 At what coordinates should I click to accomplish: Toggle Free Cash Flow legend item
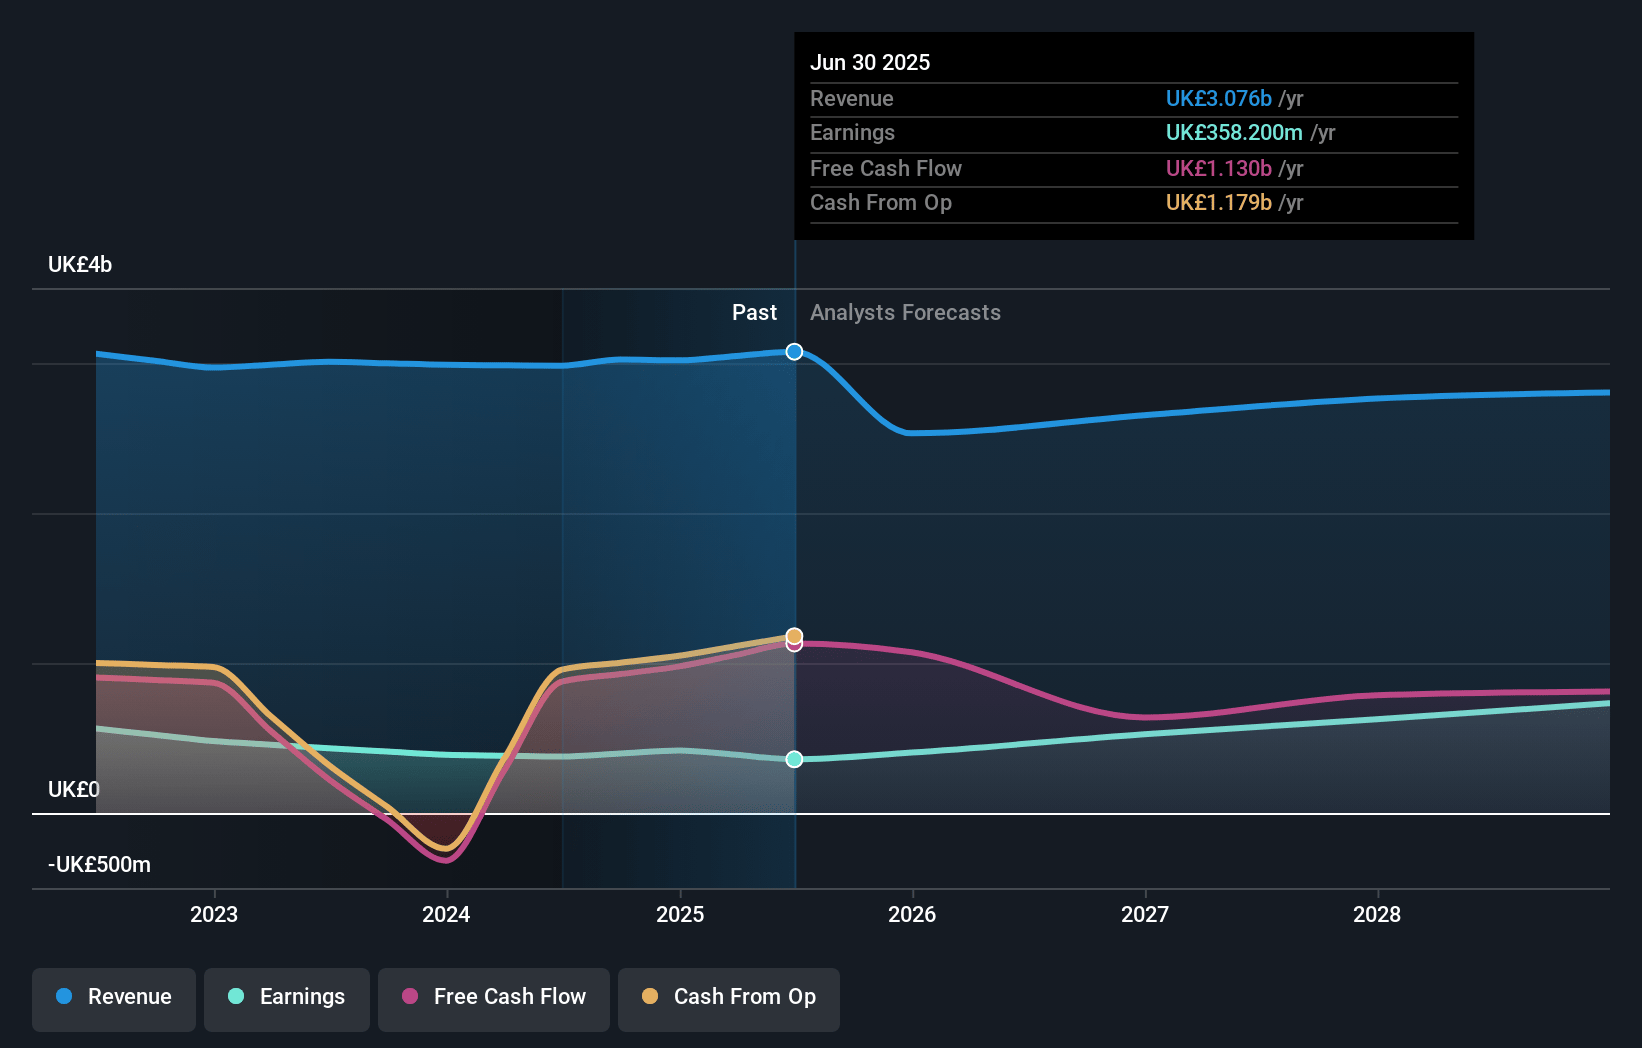pyautogui.click(x=494, y=998)
